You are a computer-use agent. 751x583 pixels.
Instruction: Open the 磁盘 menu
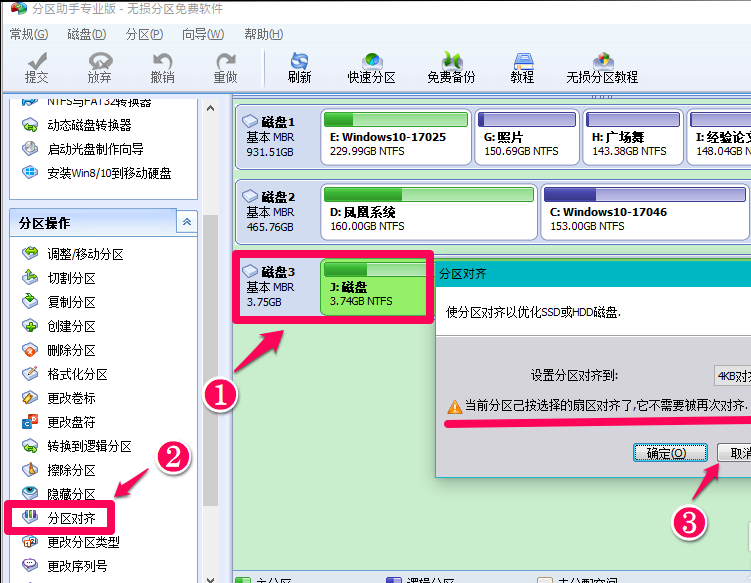pyautogui.click(x=86, y=34)
